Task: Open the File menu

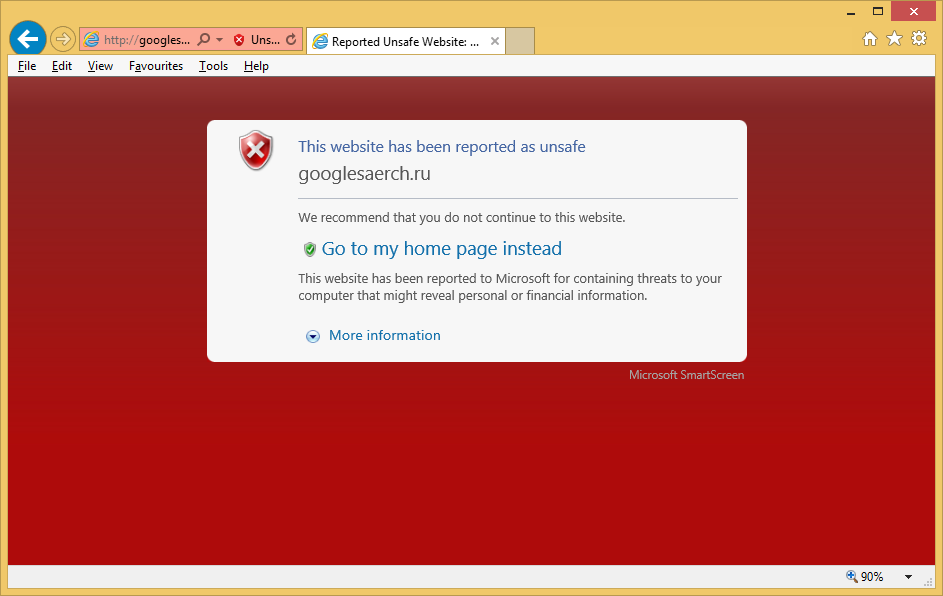Action: [27, 66]
